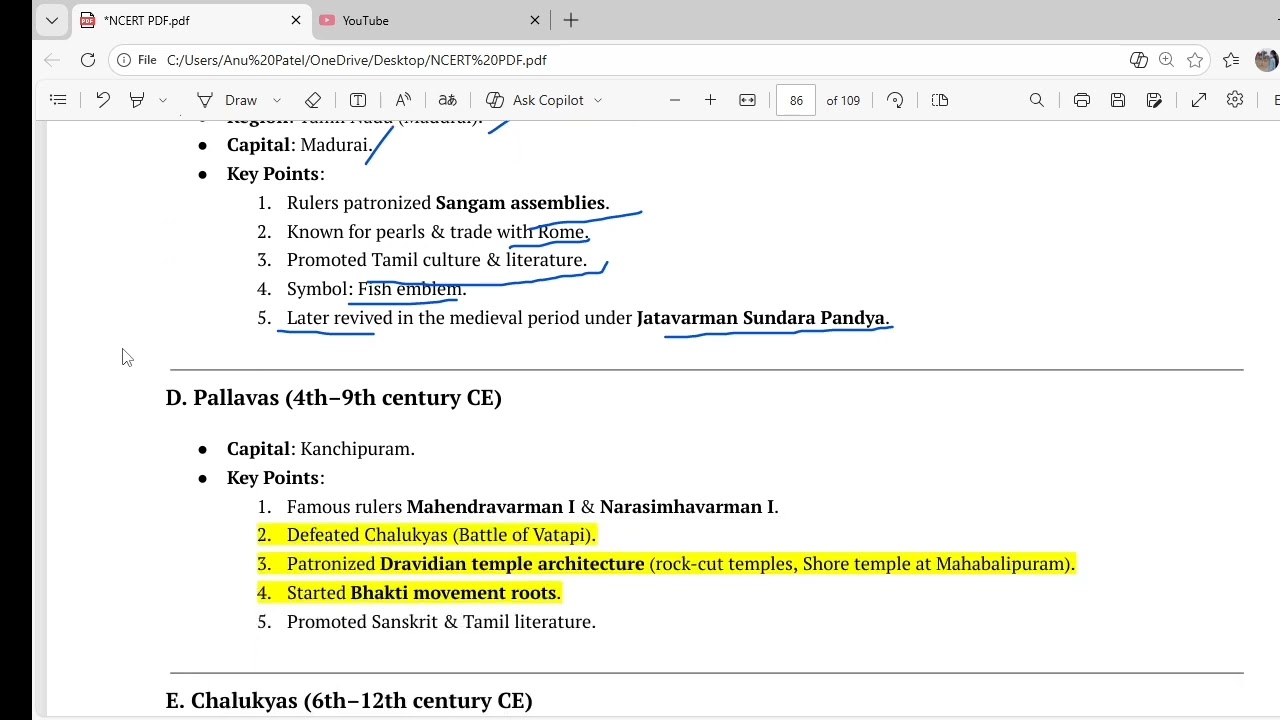The height and width of the screenshot is (720, 1280).
Task: Open the tab search chevron menu
Action: pos(52,20)
